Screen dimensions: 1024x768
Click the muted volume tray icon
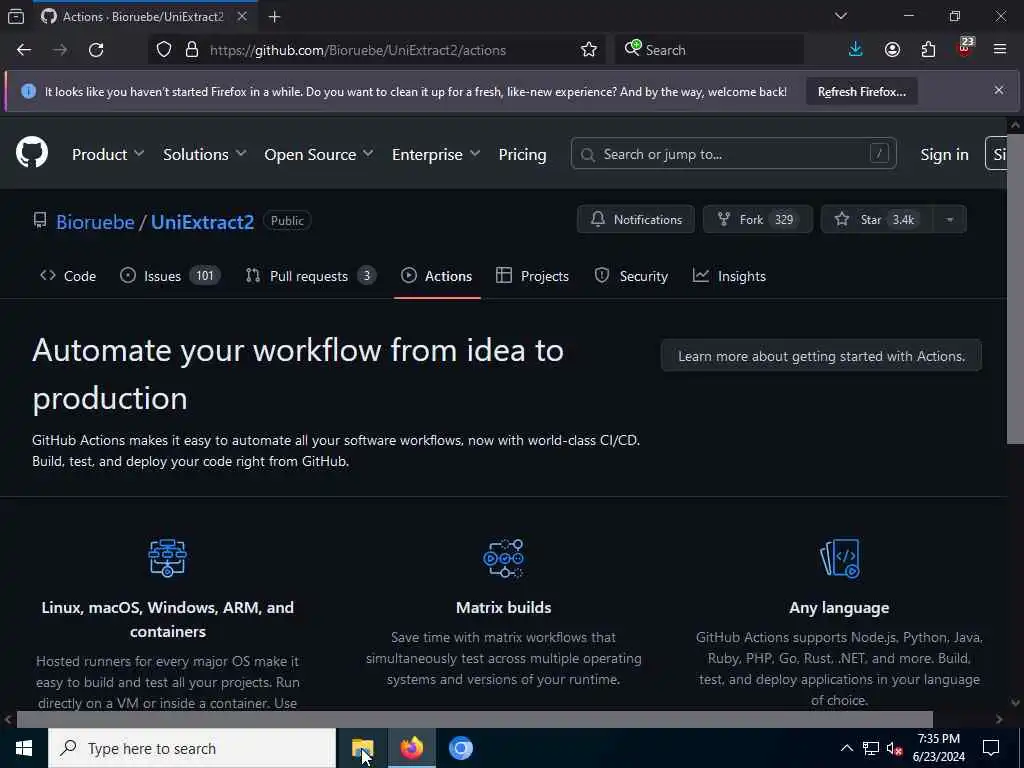(894, 748)
